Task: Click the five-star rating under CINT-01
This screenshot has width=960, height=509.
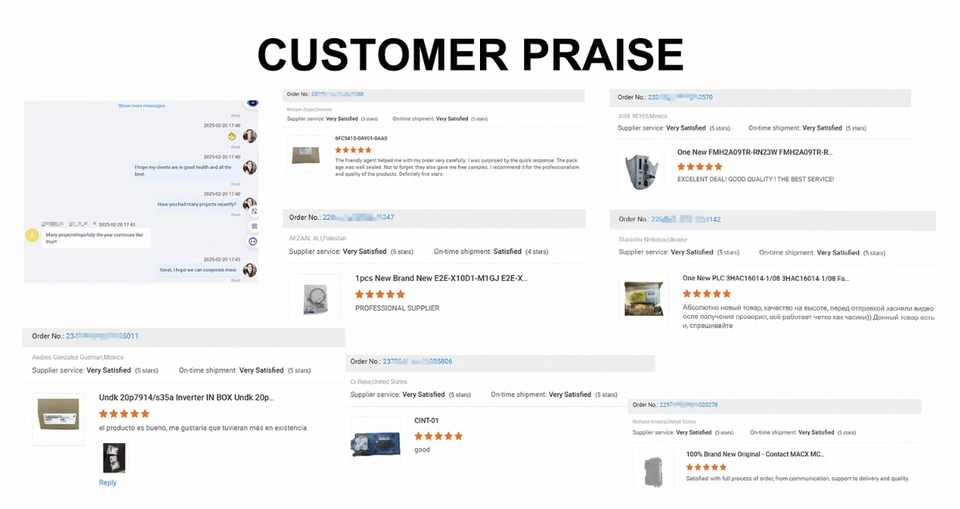Action: point(438,436)
